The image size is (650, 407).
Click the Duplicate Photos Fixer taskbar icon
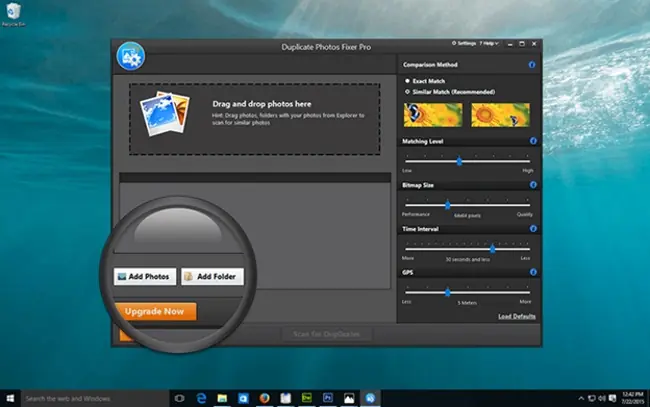point(370,398)
